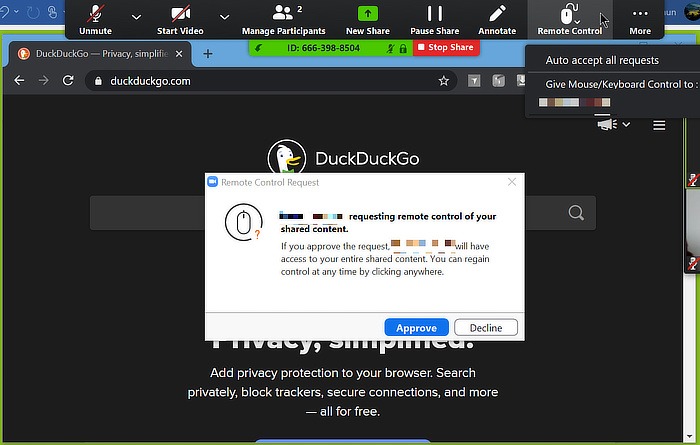Approve the remote control request
The width and height of the screenshot is (700, 445).
[x=417, y=328]
